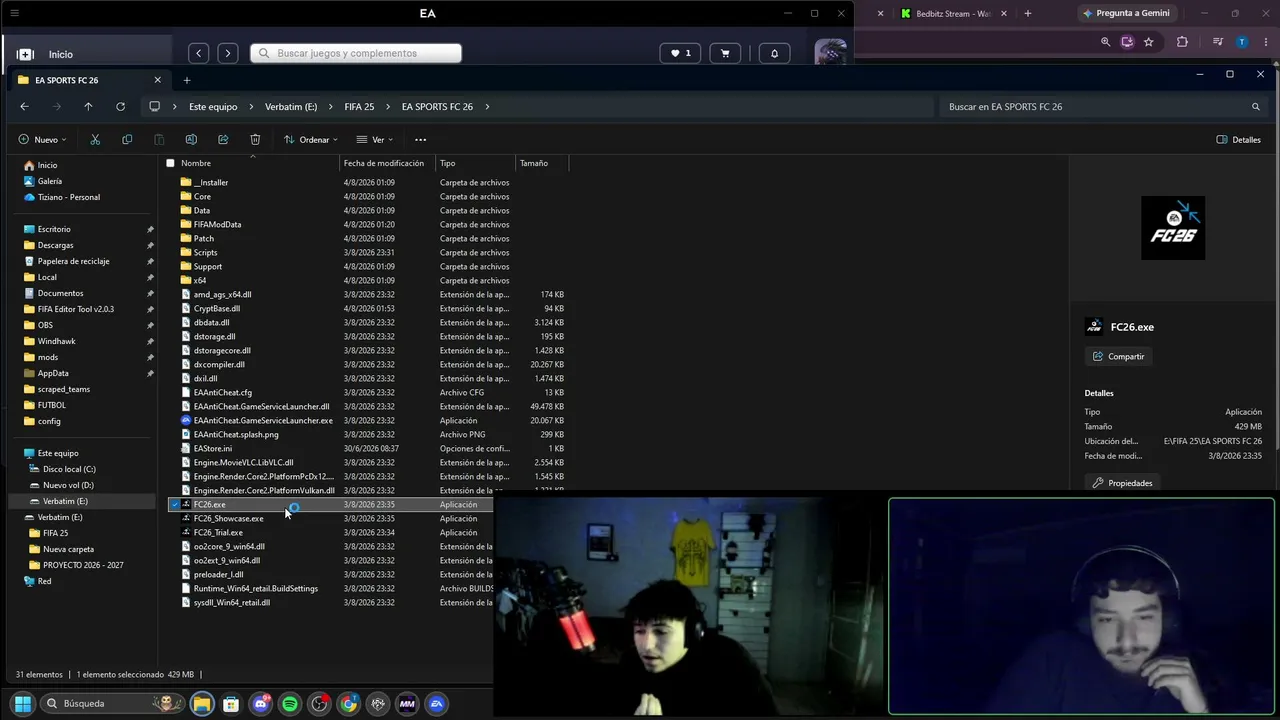Click the Compartir button in details pane
This screenshot has height=720, width=1280.
pyautogui.click(x=1118, y=357)
